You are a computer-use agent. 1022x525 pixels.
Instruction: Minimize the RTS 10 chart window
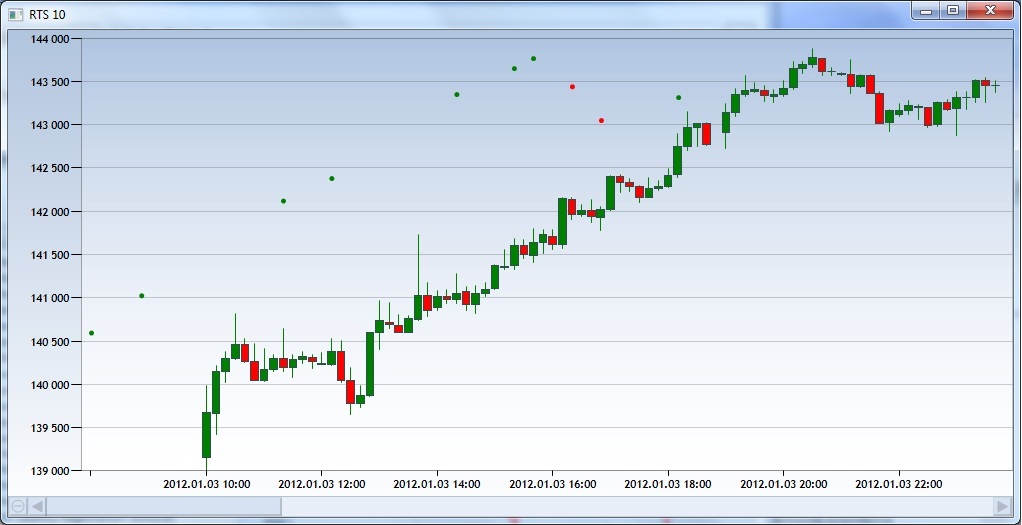[x=926, y=10]
